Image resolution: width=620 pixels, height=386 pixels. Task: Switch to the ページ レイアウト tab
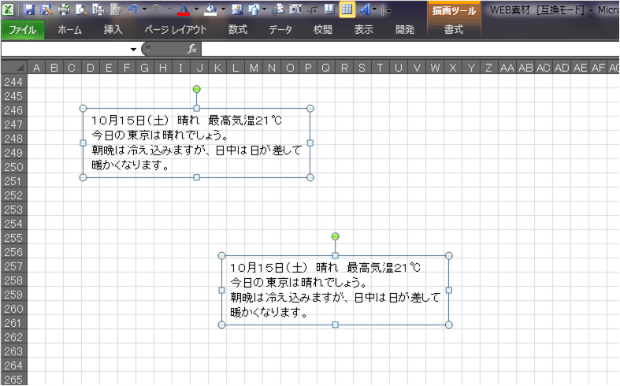[175, 30]
